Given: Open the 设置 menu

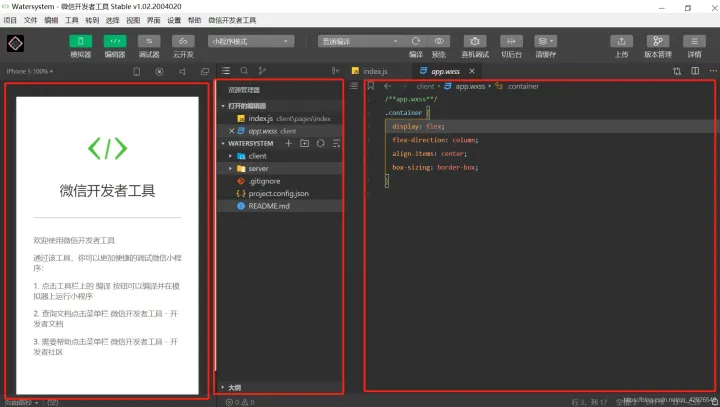Looking at the screenshot, I should pyautogui.click(x=174, y=20).
